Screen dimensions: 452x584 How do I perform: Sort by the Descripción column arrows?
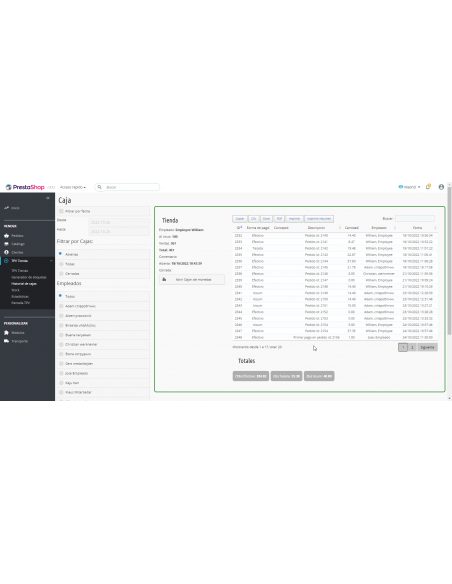coord(340,228)
